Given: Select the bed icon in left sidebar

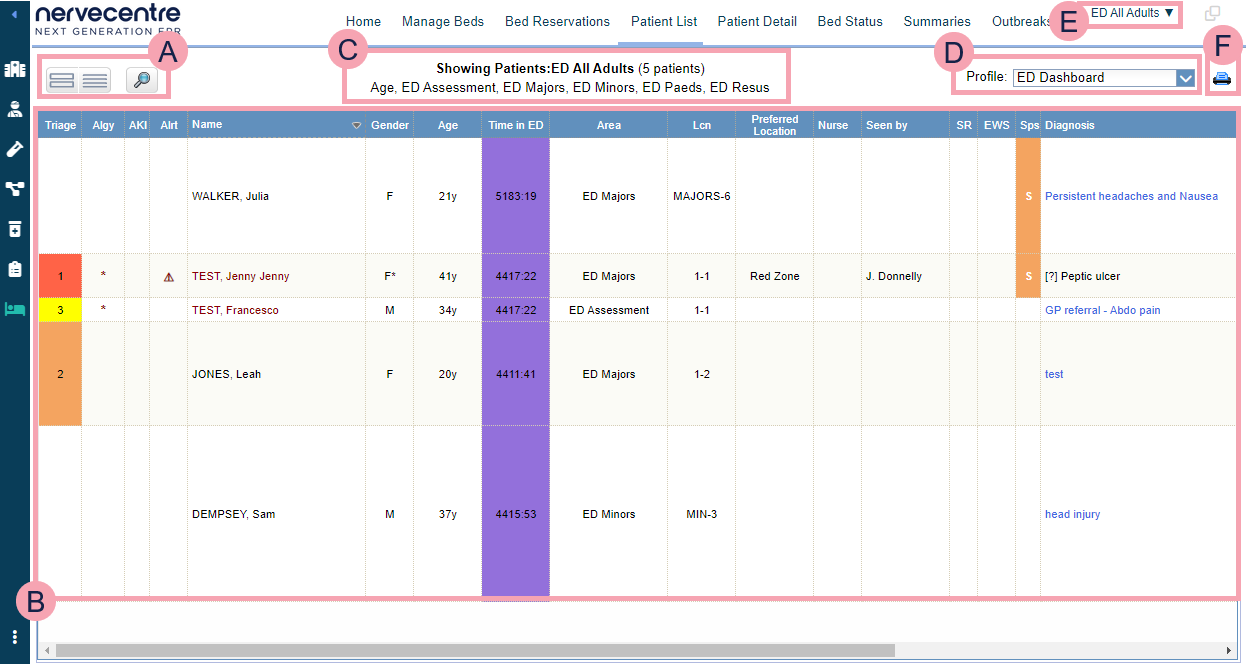Looking at the screenshot, I should click(15, 308).
